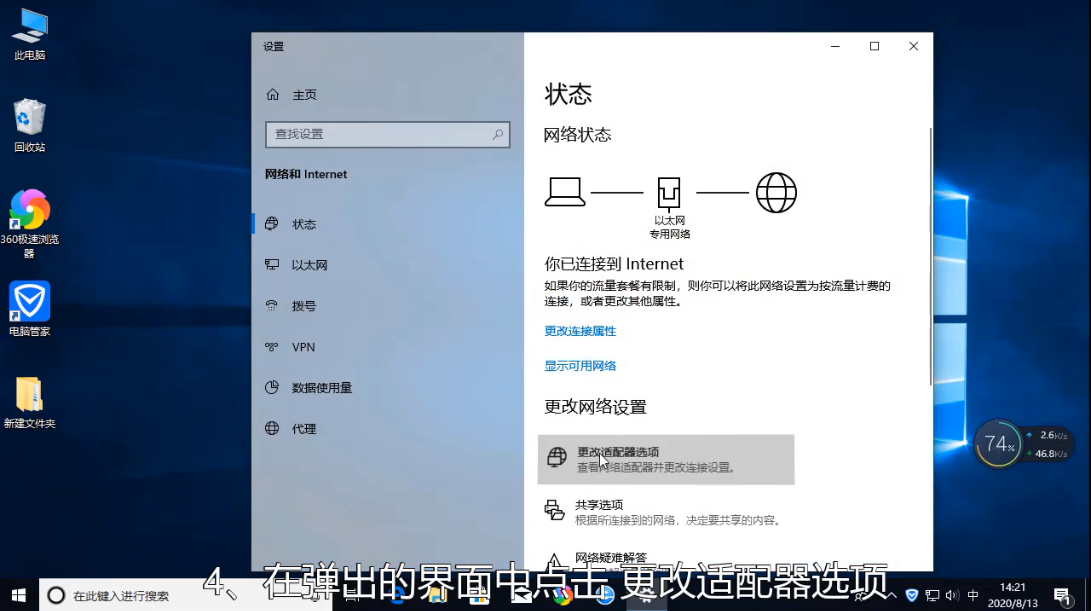Screen dimensions: 1091x611
Task: Click the printer icon beside 共享选项
Action: (x=555, y=510)
